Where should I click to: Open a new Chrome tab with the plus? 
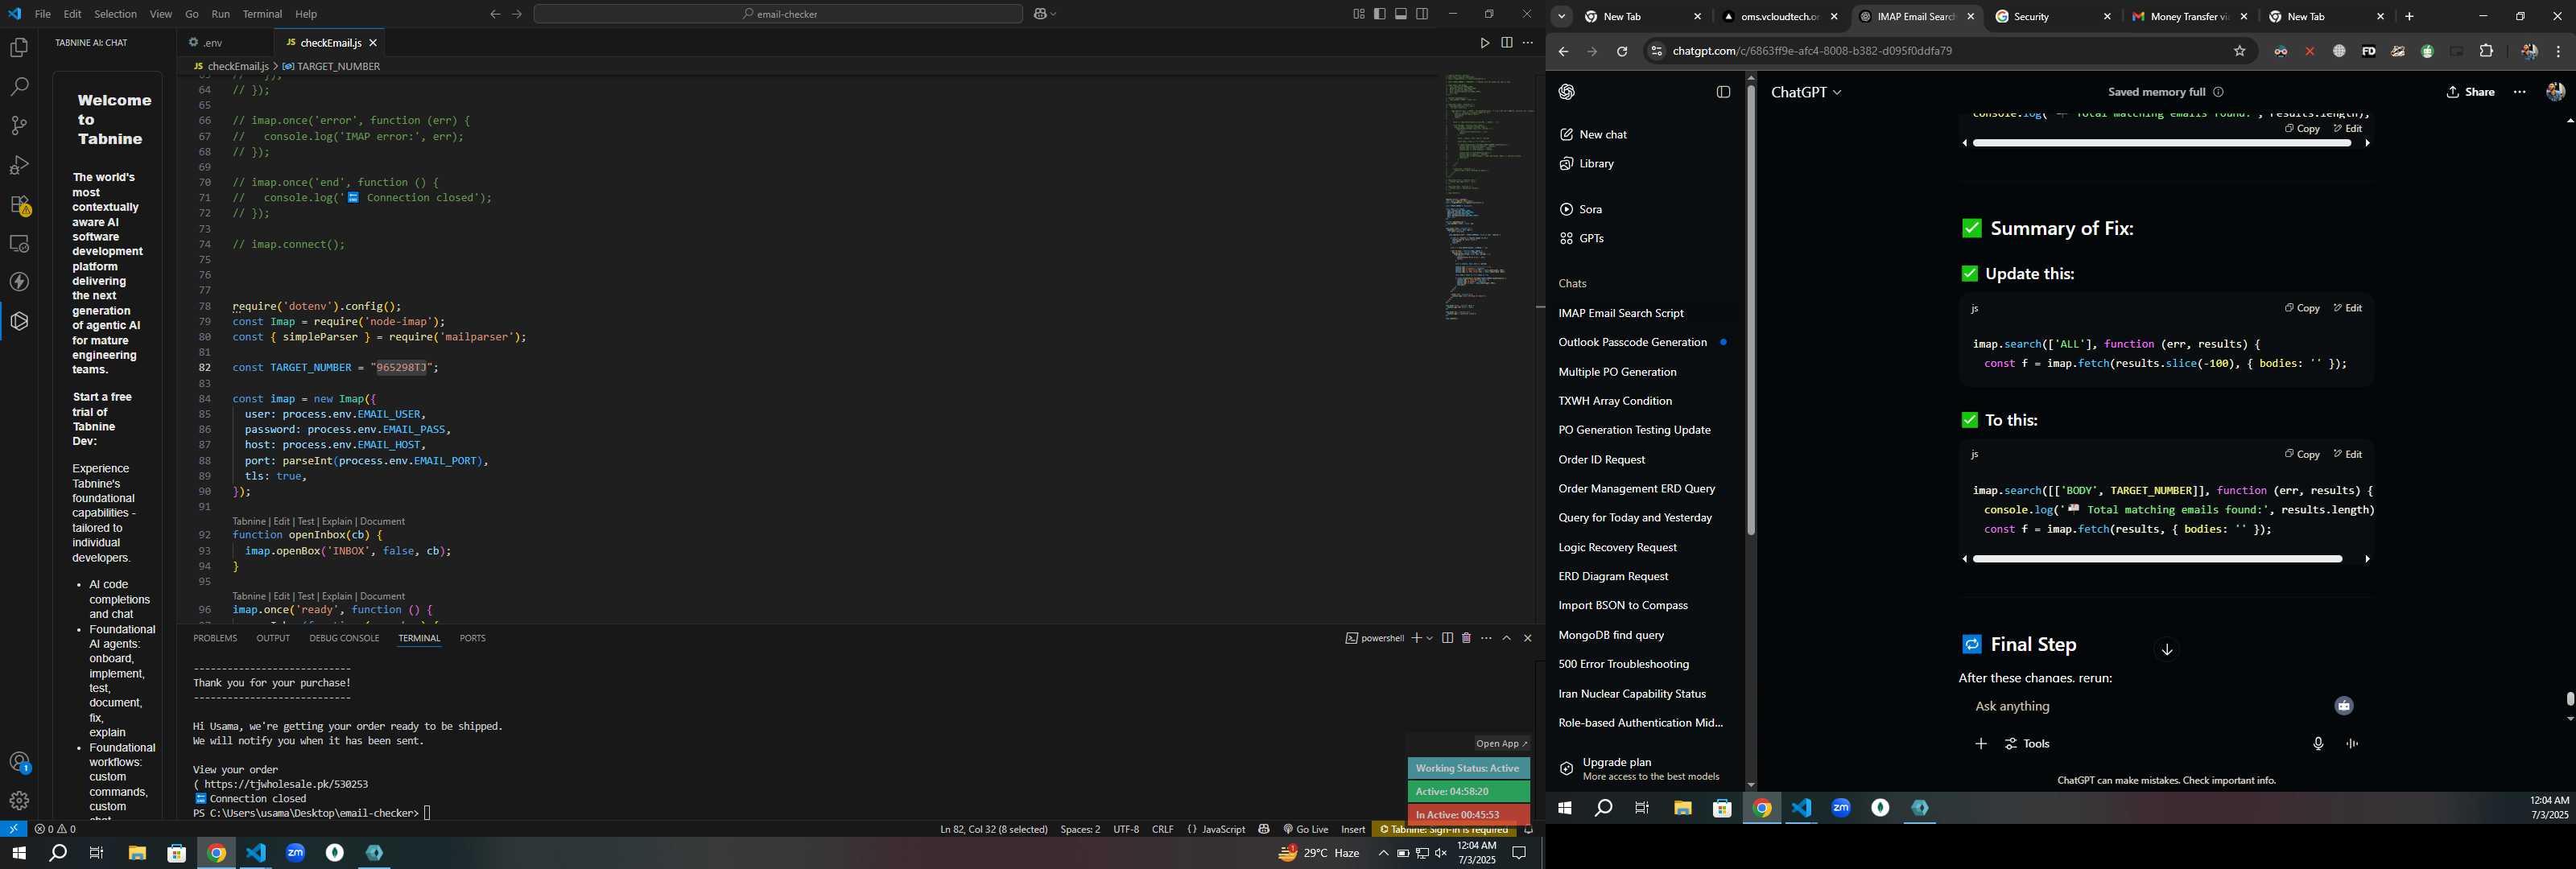[x=2409, y=17]
